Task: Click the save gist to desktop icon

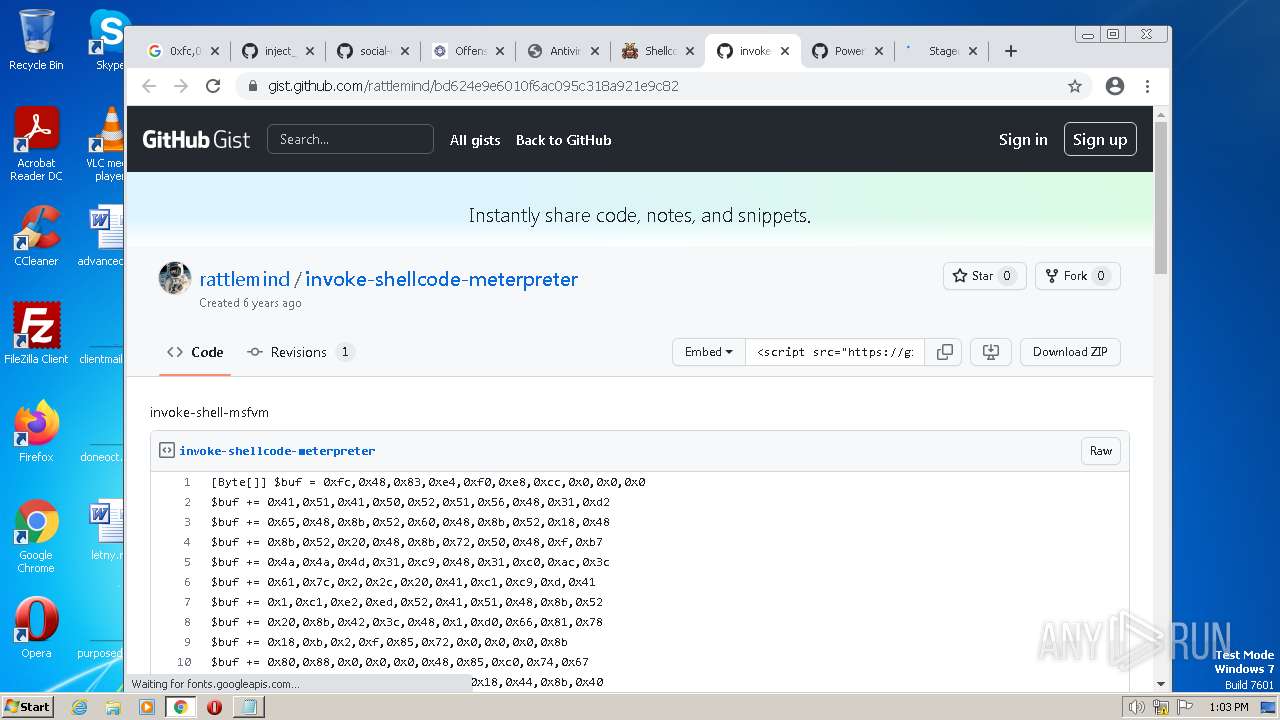Action: [991, 352]
